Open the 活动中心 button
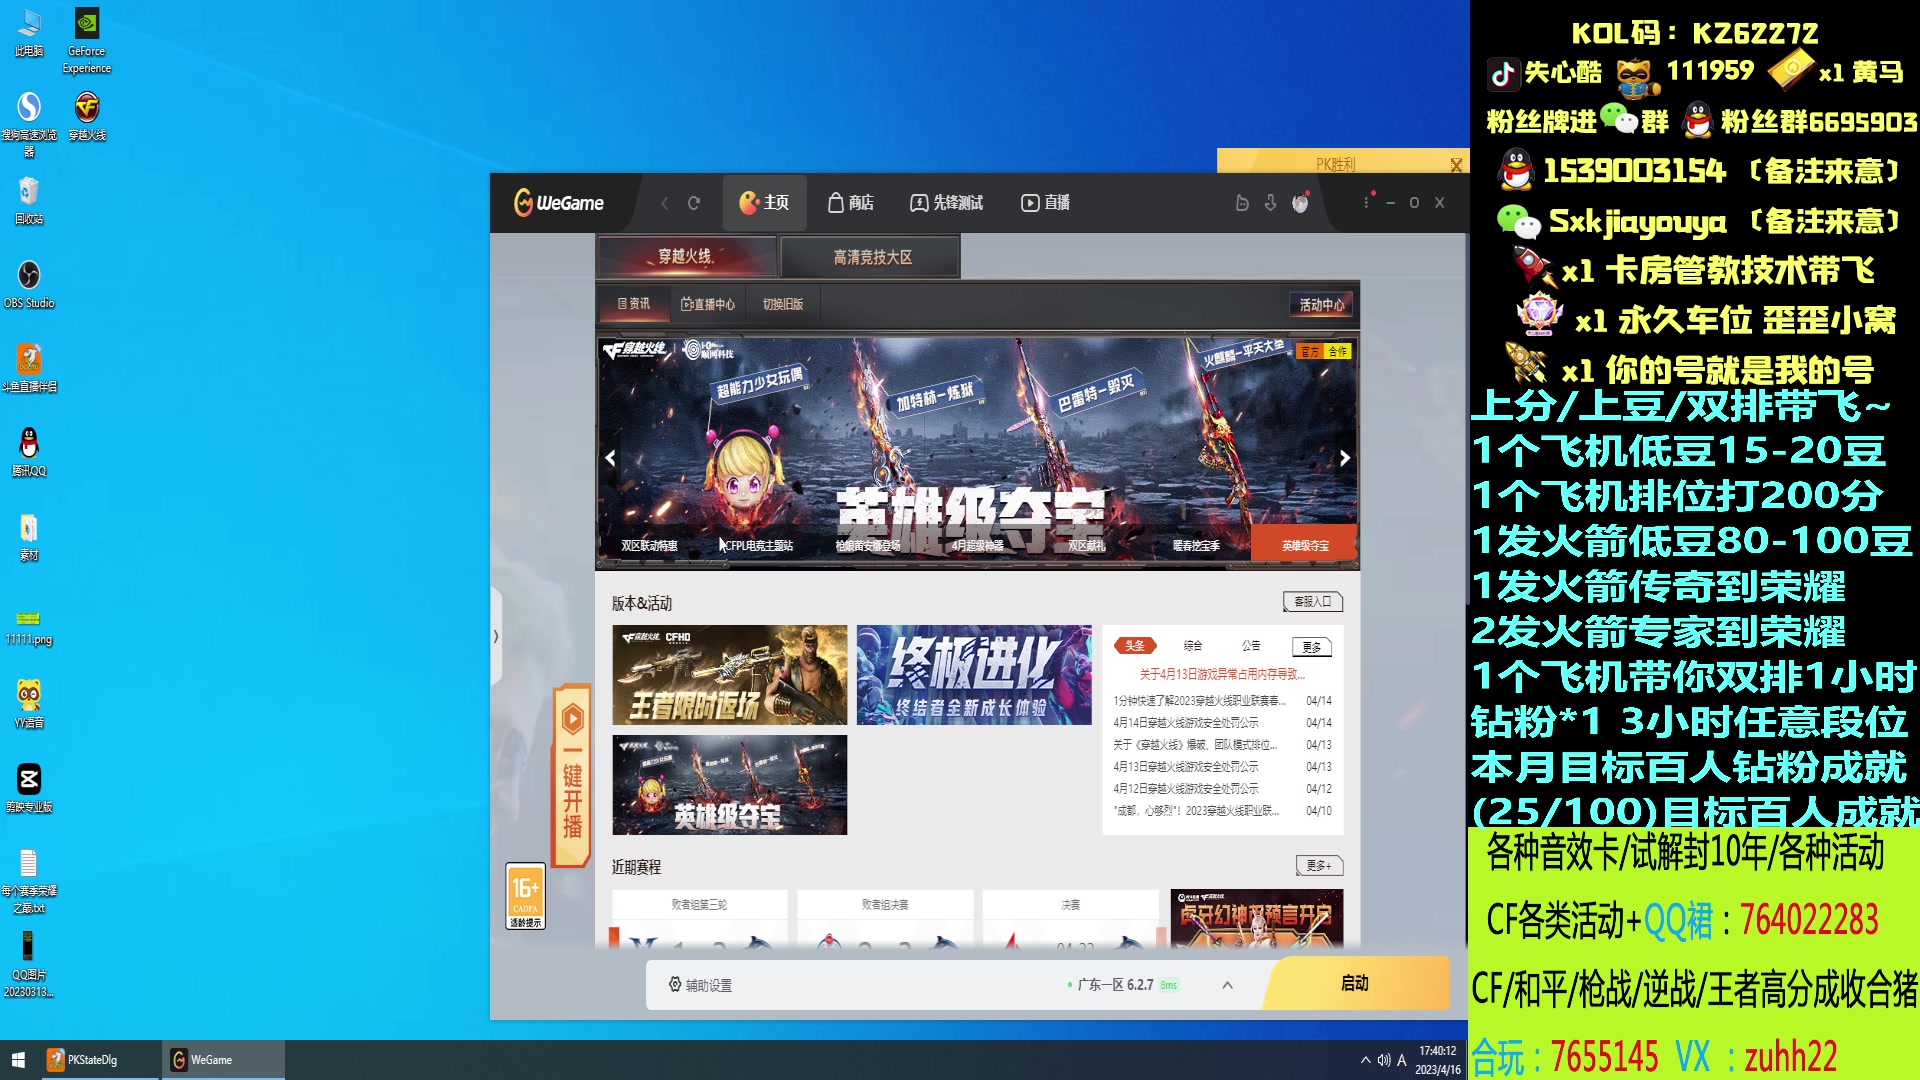 point(1321,305)
